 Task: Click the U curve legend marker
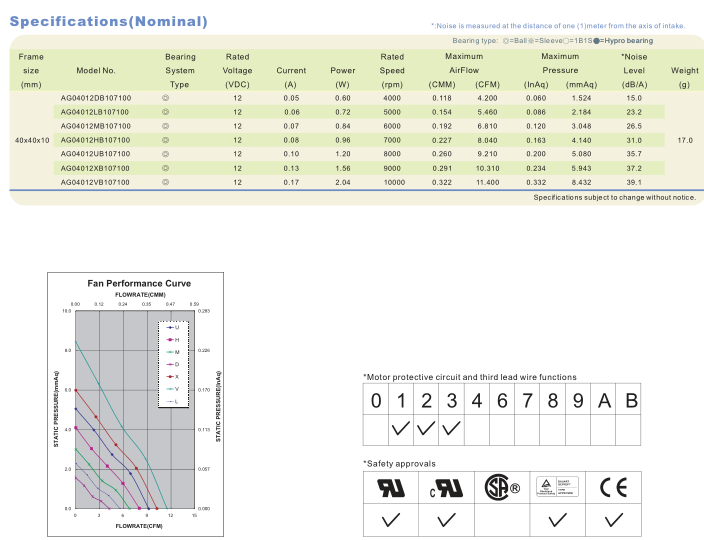click(x=171, y=328)
